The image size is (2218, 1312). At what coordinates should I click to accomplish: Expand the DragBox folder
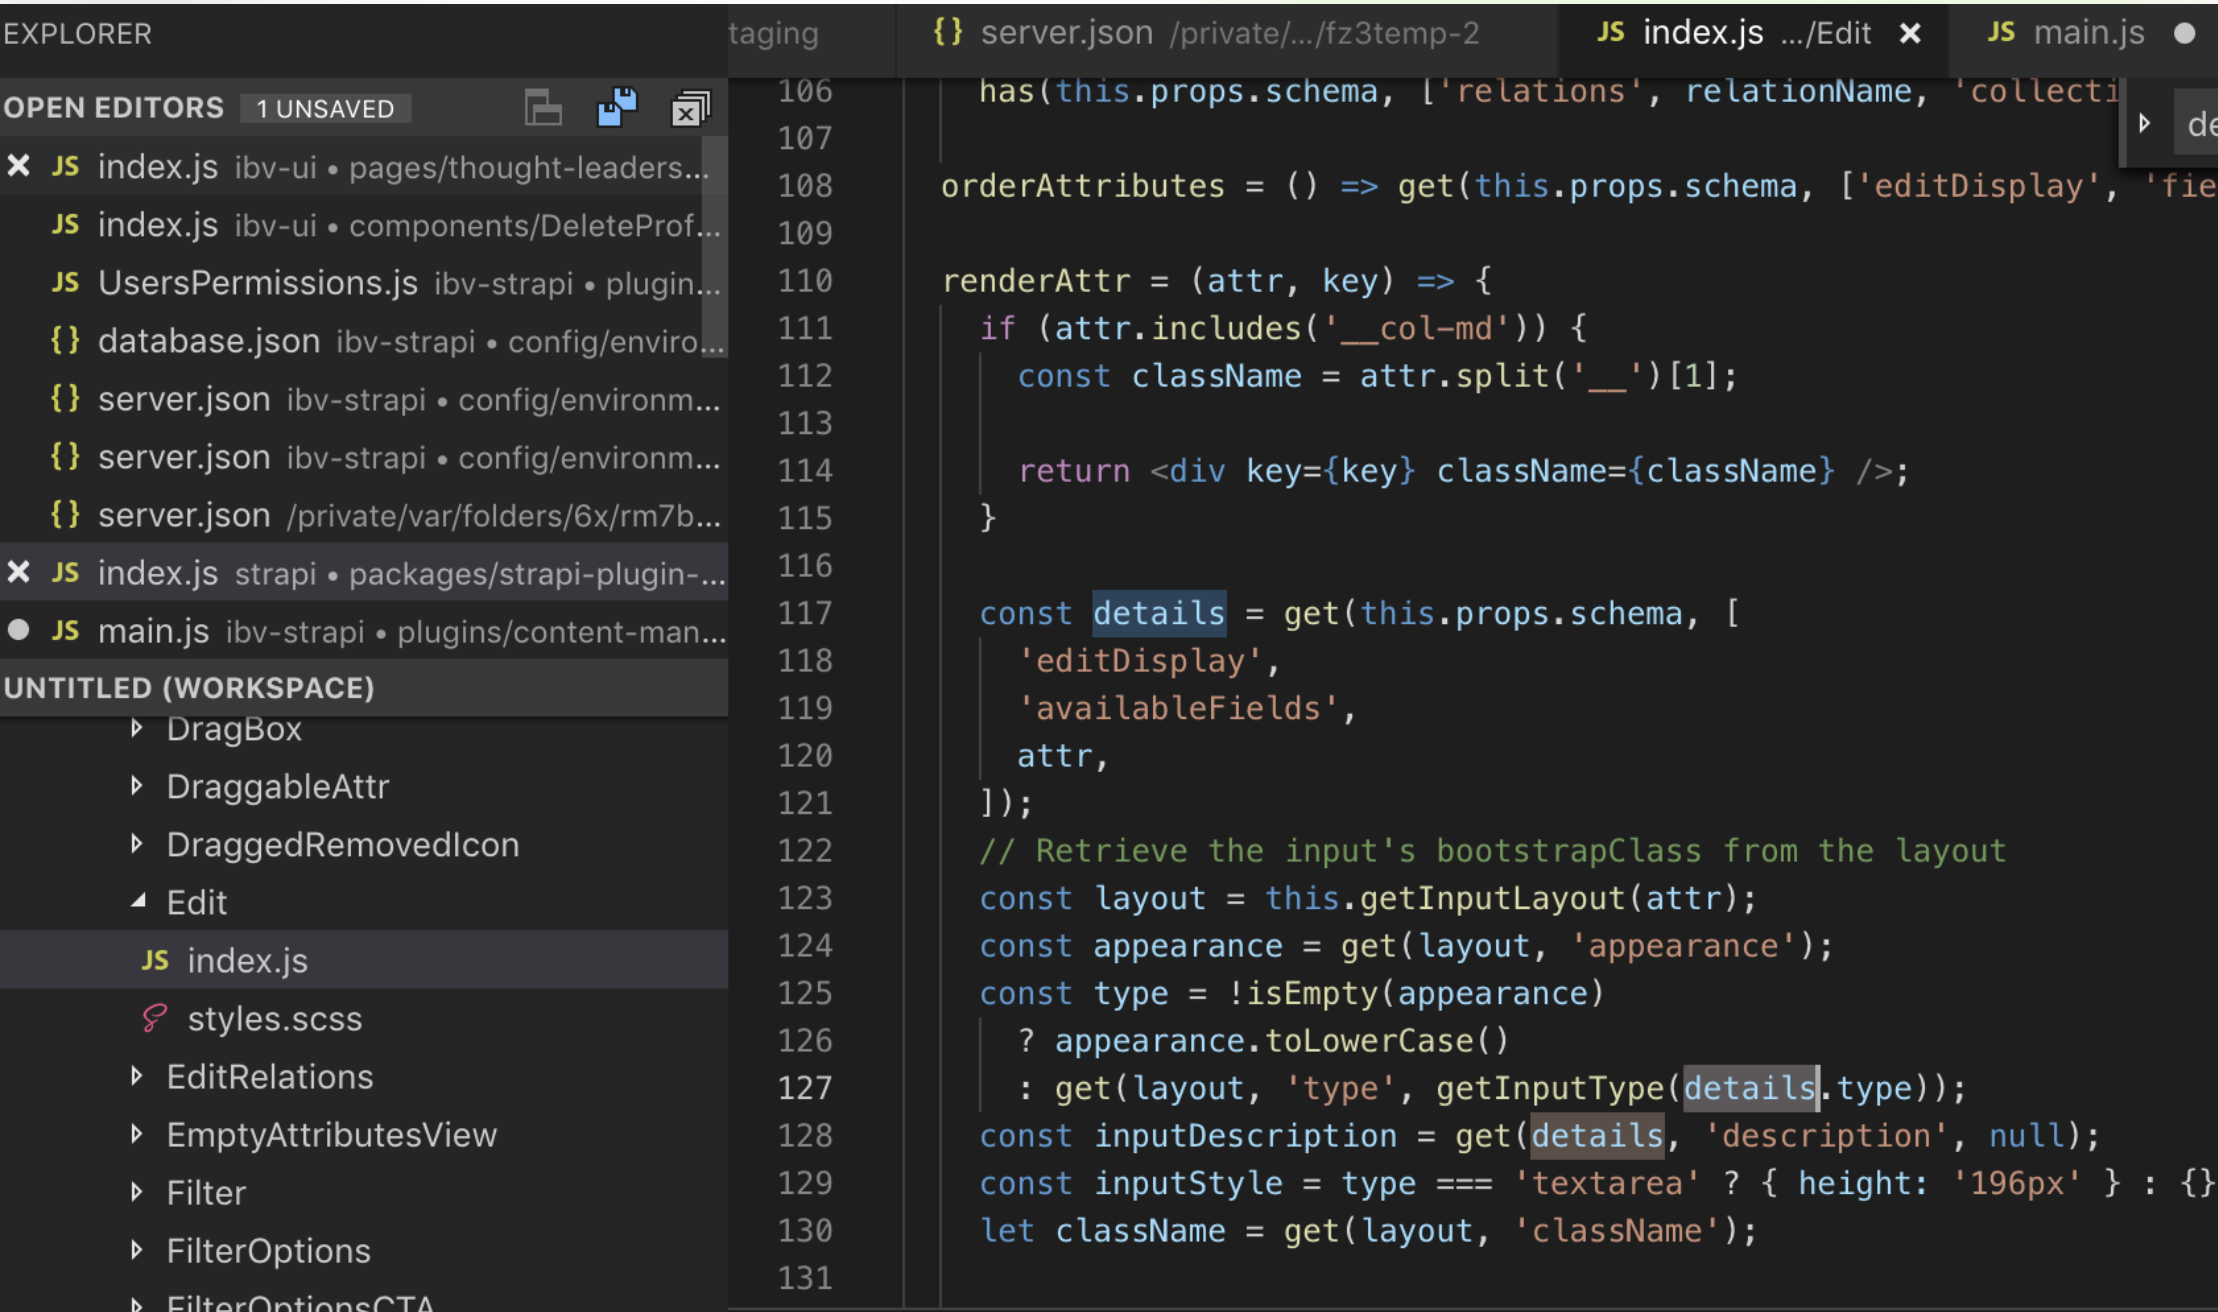[137, 728]
